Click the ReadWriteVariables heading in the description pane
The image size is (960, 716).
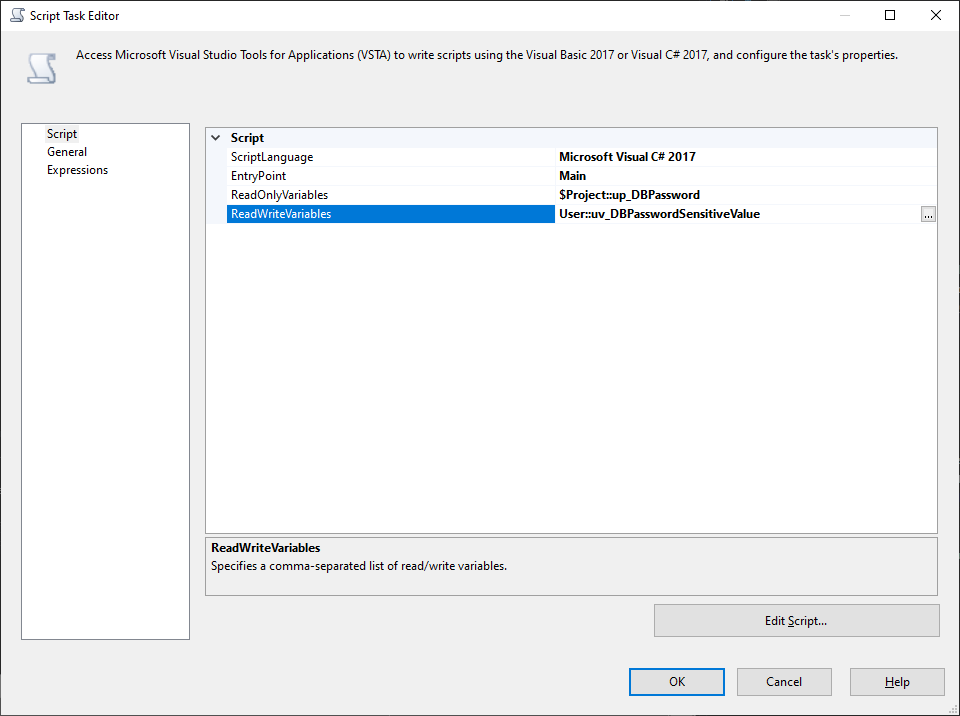click(x=266, y=548)
